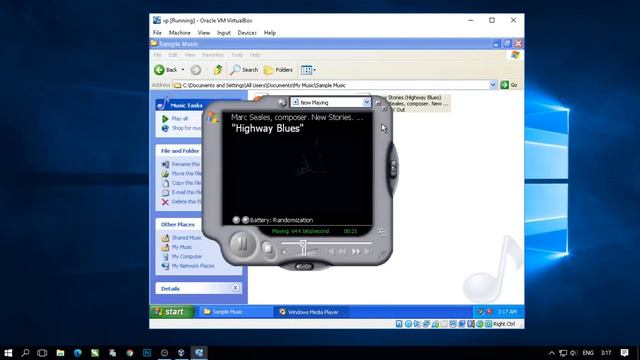Adjust the Media Player volume slider
The width and height of the screenshot is (640, 360).
click(x=304, y=252)
